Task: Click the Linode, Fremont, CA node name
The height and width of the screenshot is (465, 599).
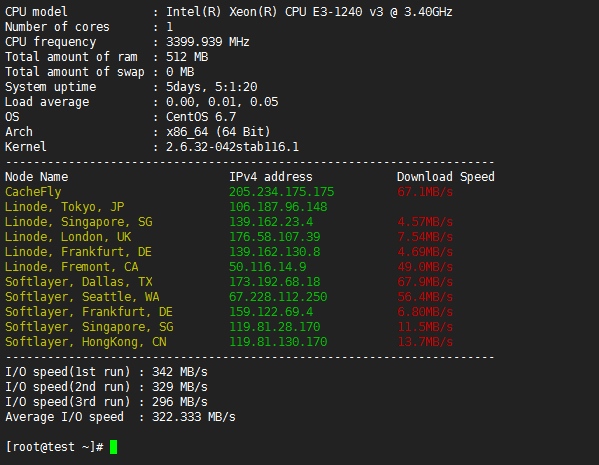Action: 71,267
